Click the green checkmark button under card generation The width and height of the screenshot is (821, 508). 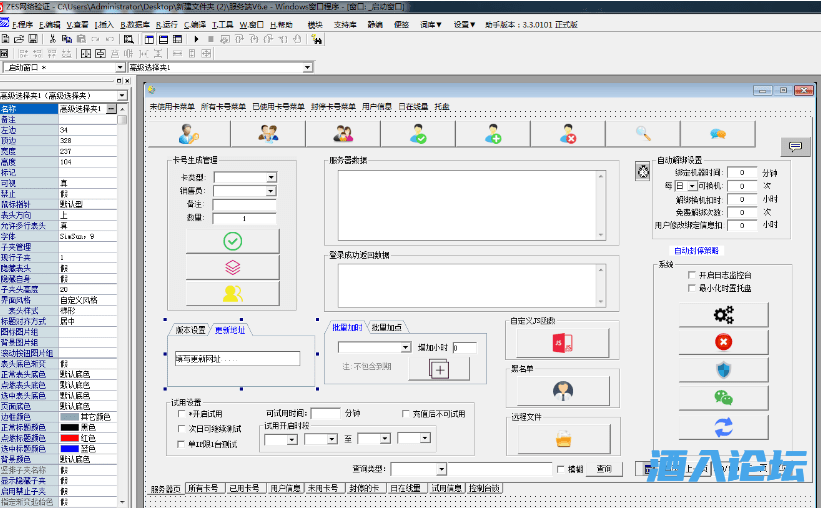tap(232, 241)
